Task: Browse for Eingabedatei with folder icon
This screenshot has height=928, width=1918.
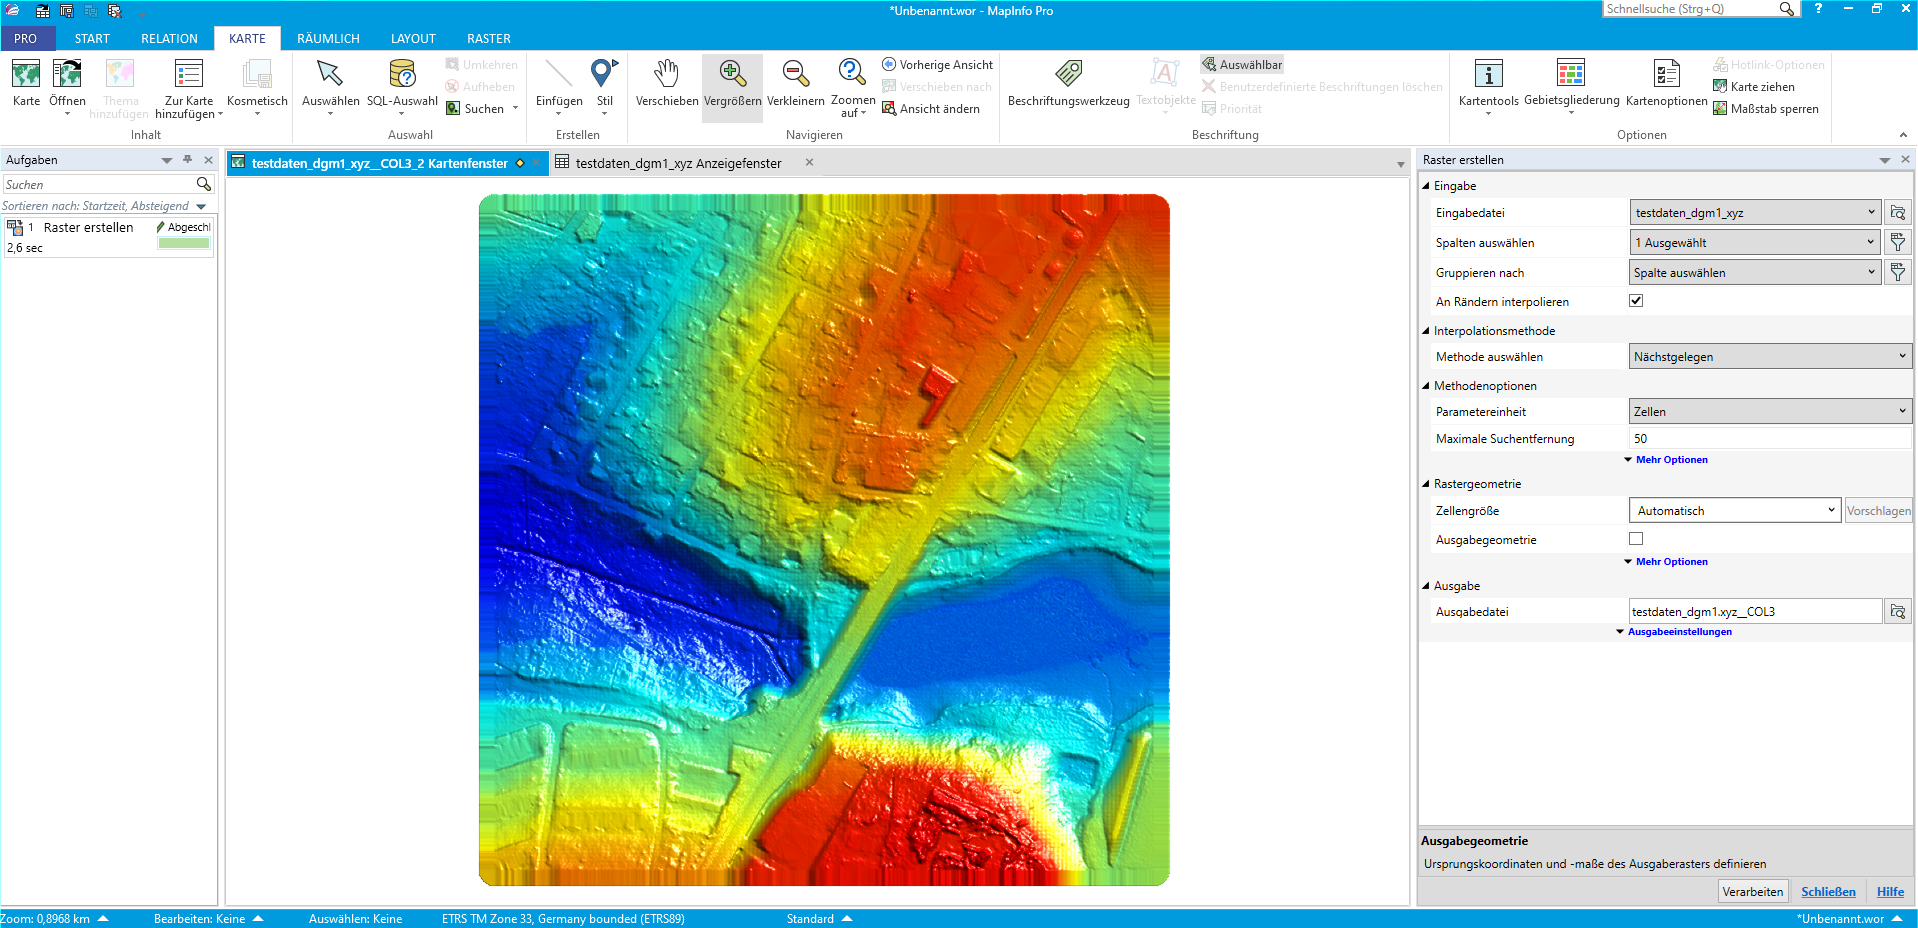Action: 1897,213
